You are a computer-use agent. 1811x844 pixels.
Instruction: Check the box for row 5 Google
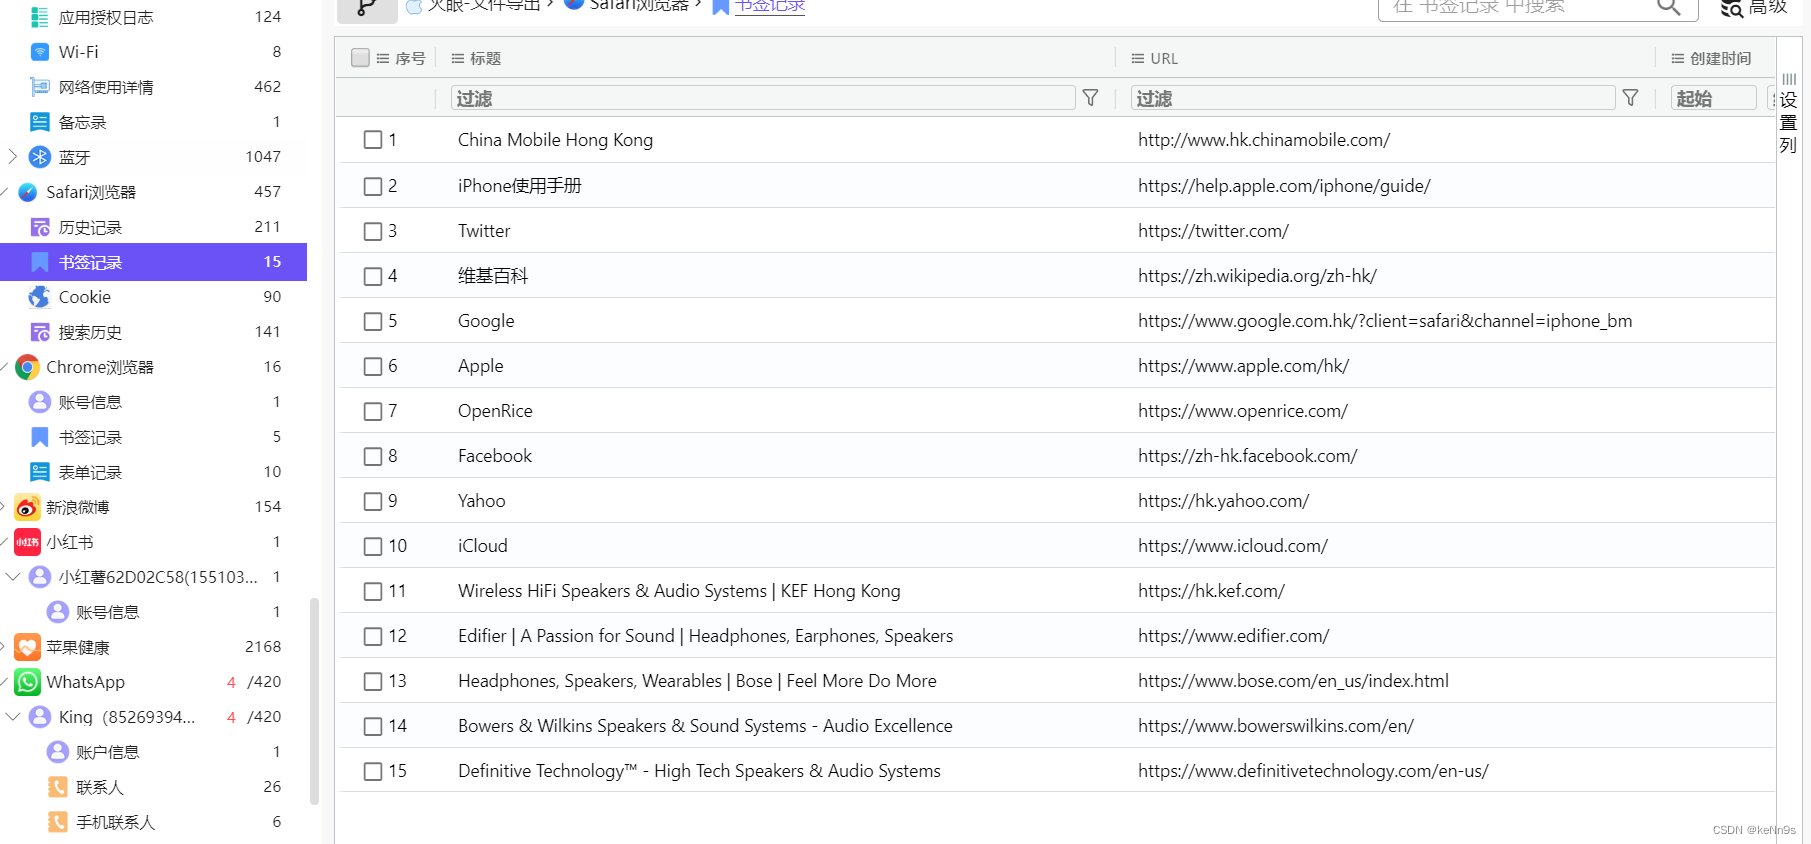click(x=373, y=321)
